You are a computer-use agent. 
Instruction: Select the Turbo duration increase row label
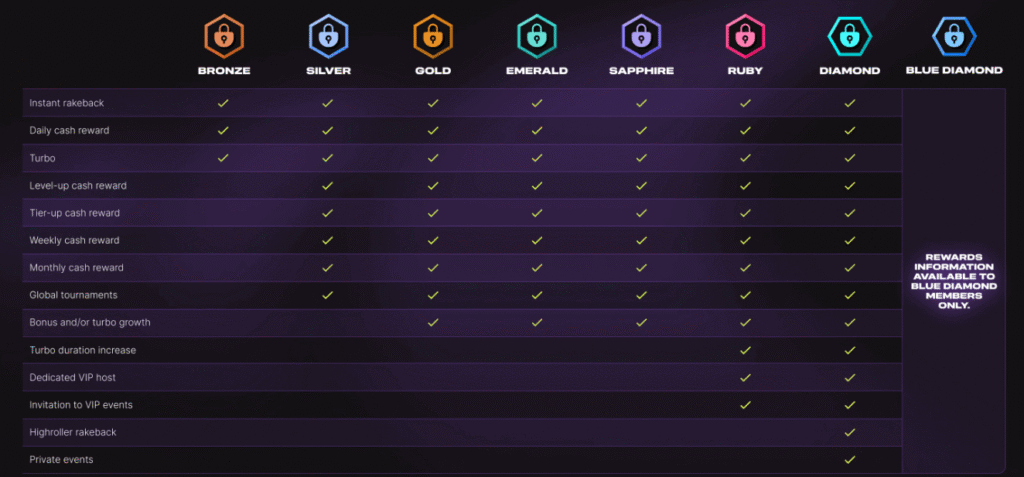[82, 350]
